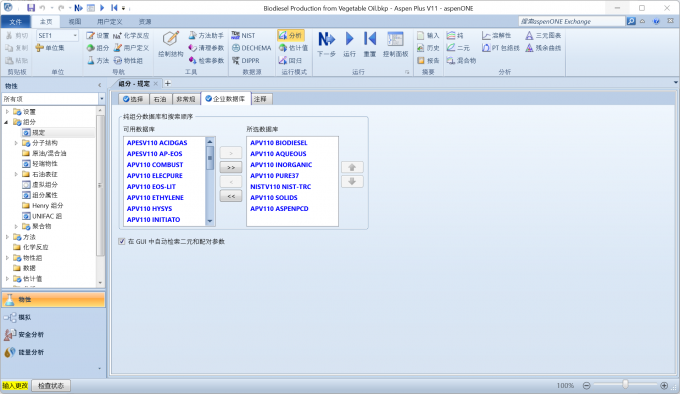
Task: Select APV110 BIODIESEL in selected databases
Action: pos(278,143)
